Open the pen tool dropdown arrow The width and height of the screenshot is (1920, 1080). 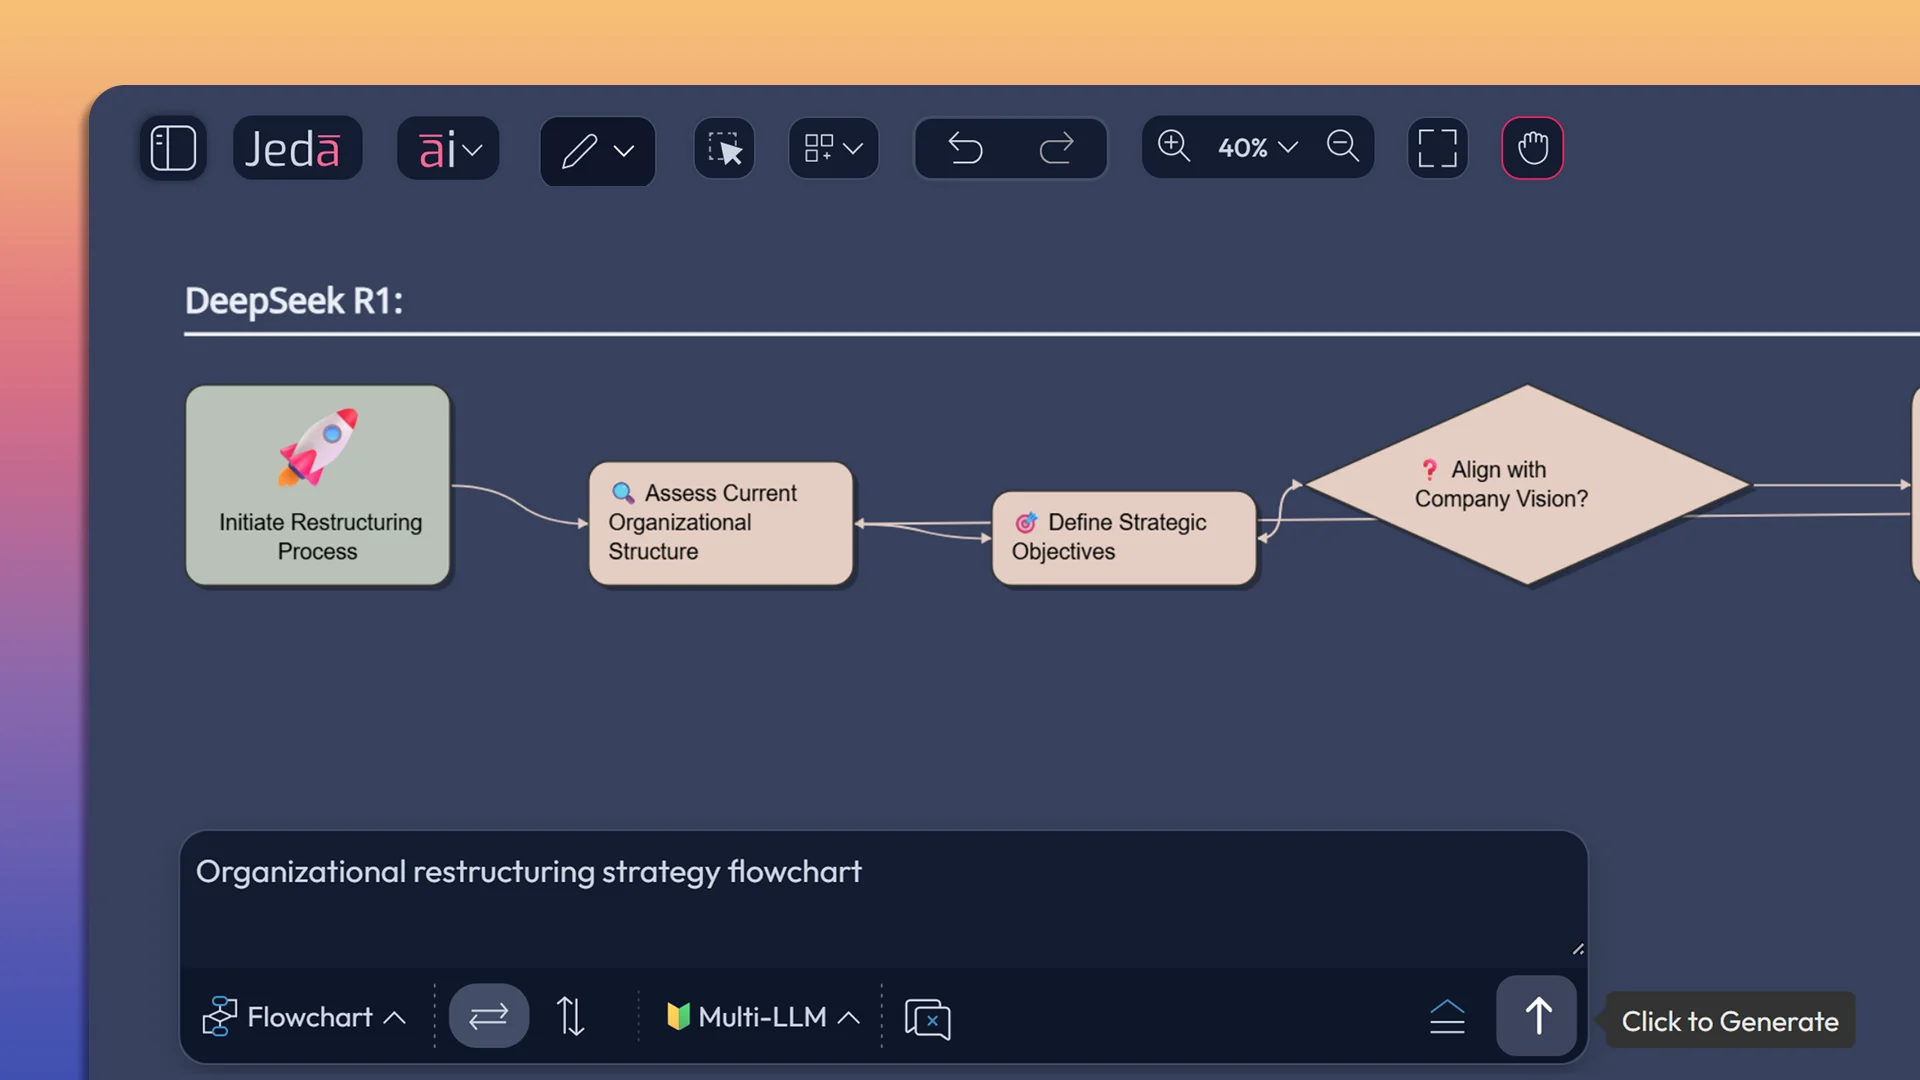[625, 152]
